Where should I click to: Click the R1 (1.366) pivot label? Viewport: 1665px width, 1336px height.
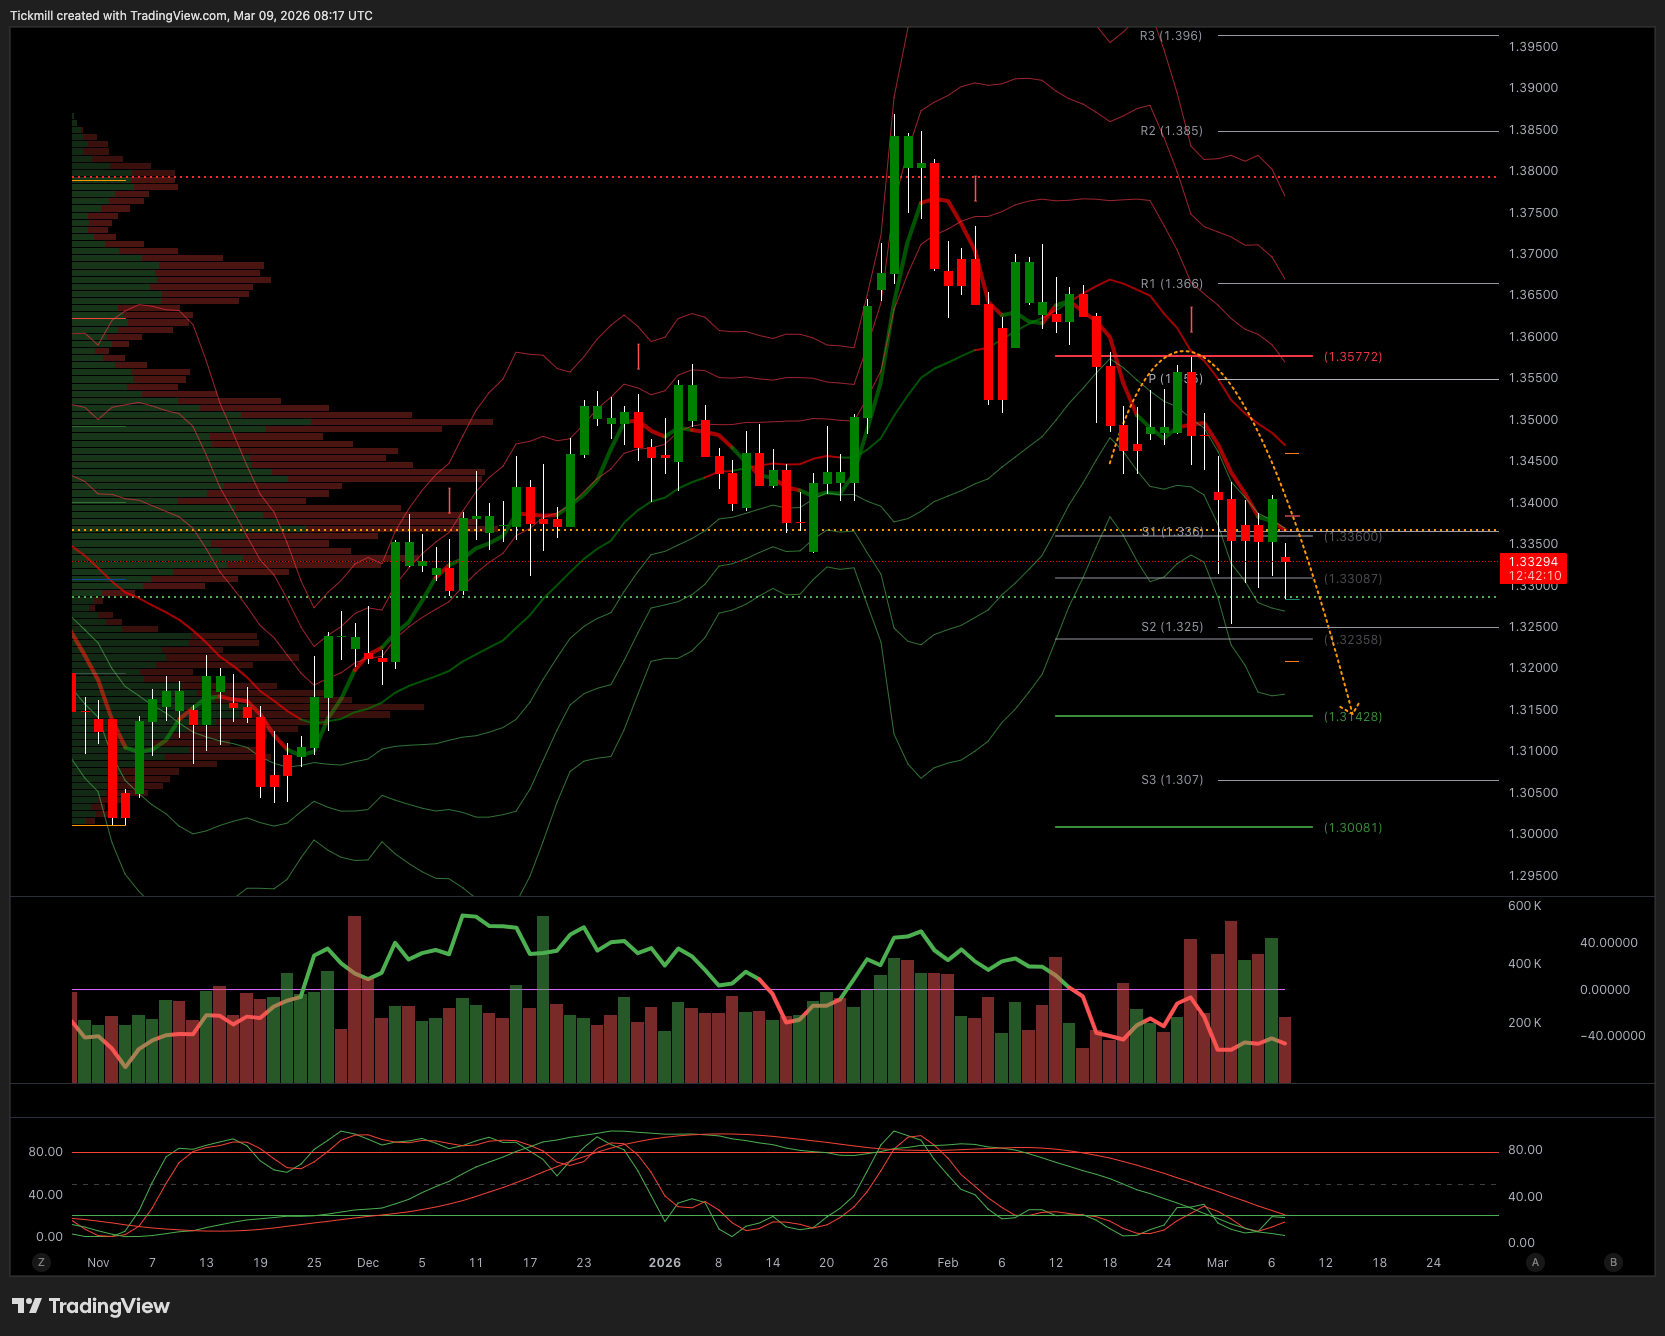tap(1171, 284)
